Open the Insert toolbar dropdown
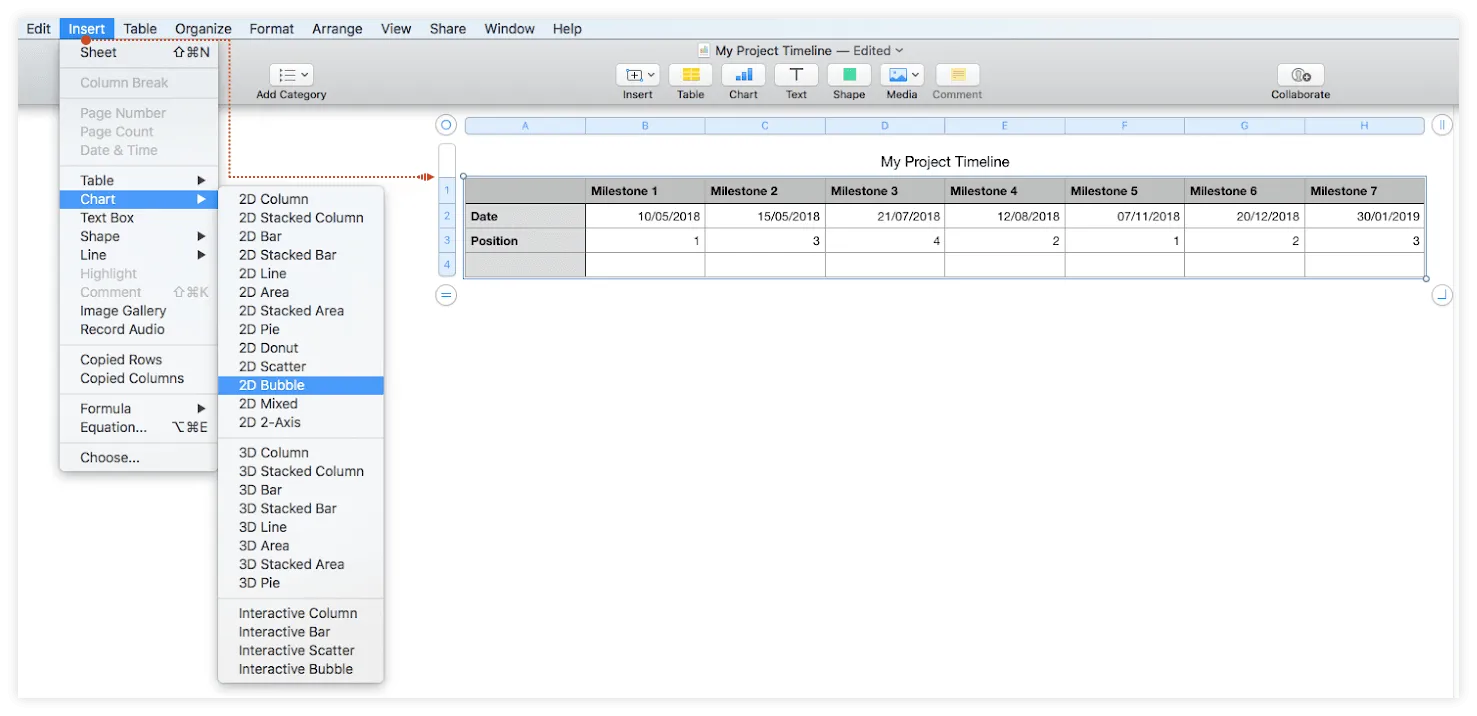1477x716 pixels. pyautogui.click(x=637, y=75)
